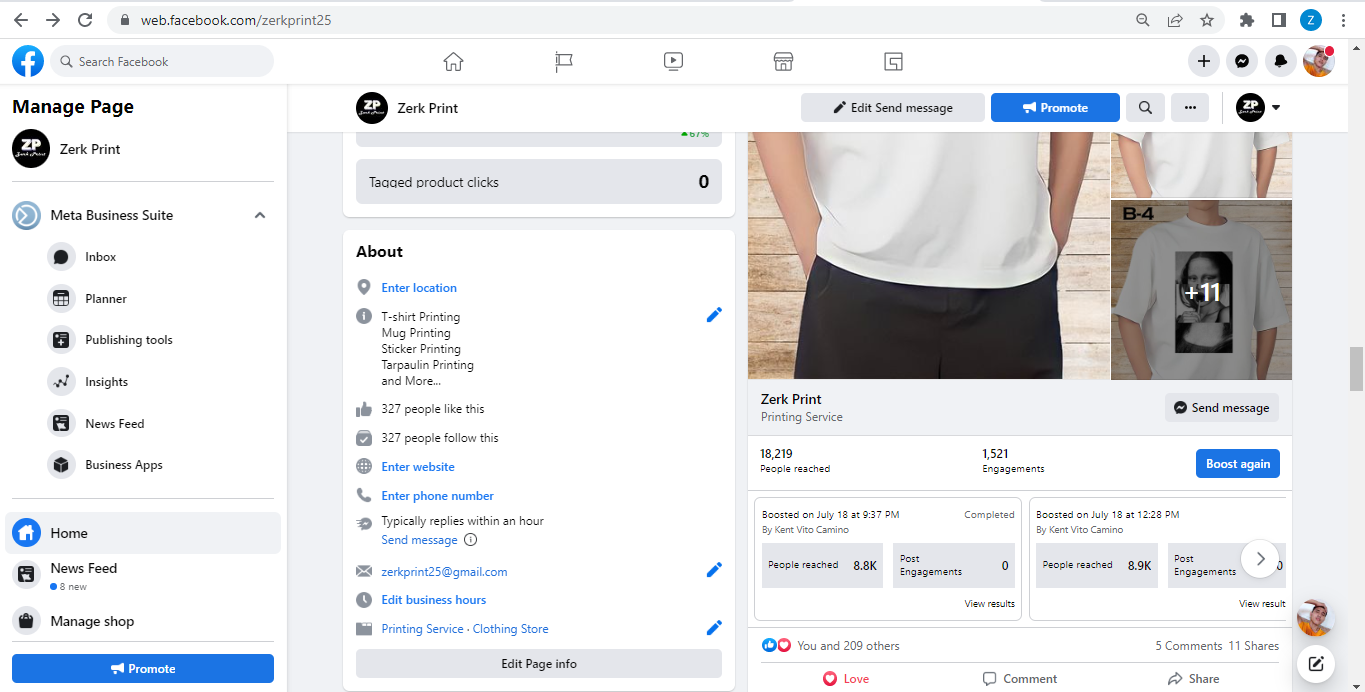This screenshot has width=1365, height=692.
Task: Advance boosted cards with the next arrow
Action: click(x=1260, y=559)
